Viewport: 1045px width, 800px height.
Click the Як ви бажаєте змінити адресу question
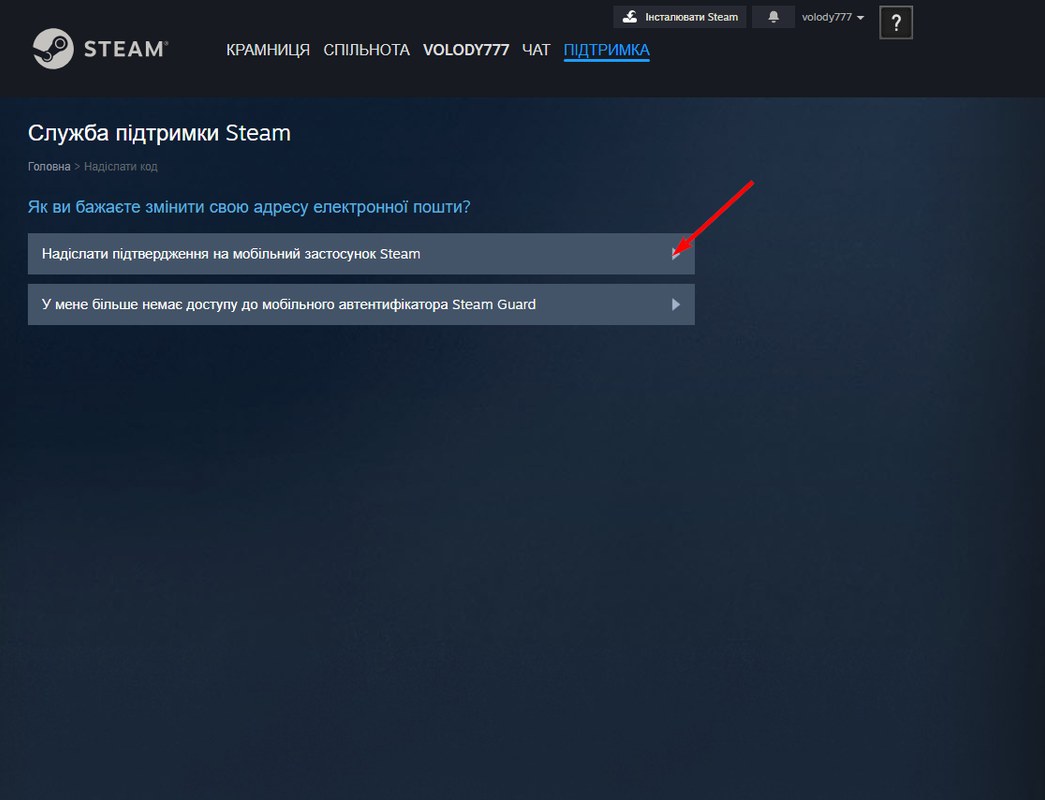click(249, 207)
